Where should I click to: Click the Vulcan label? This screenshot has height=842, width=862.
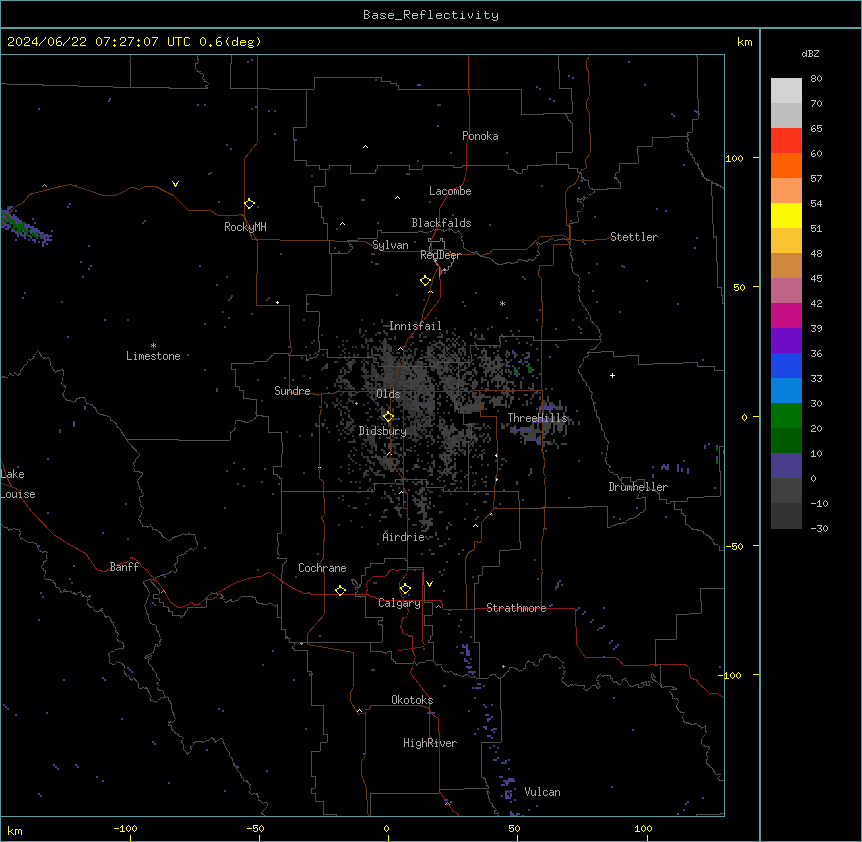coord(543,792)
